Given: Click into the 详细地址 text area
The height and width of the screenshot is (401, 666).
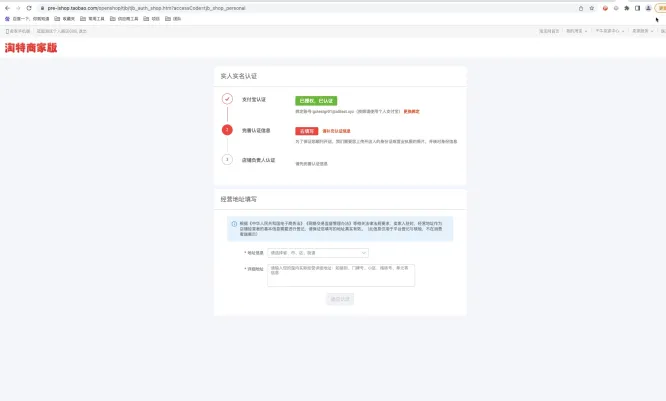Looking at the screenshot, I should pos(340,275).
